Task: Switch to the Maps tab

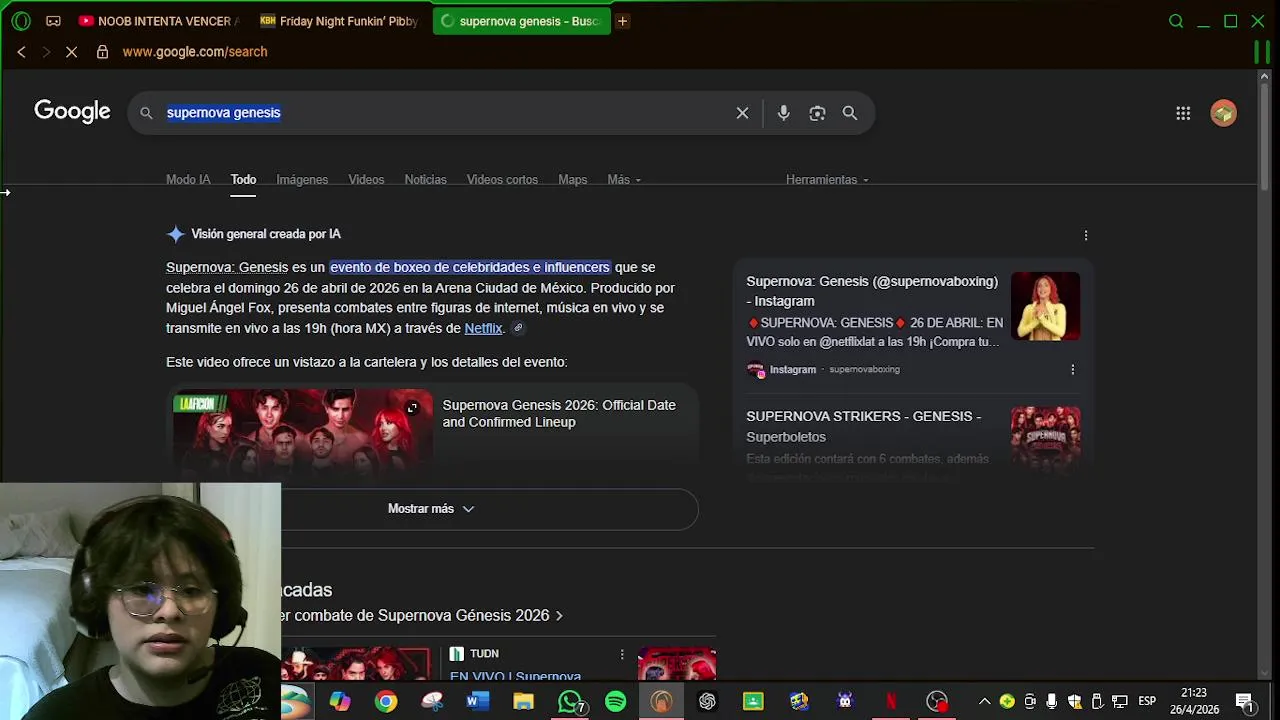Action: coord(572,180)
